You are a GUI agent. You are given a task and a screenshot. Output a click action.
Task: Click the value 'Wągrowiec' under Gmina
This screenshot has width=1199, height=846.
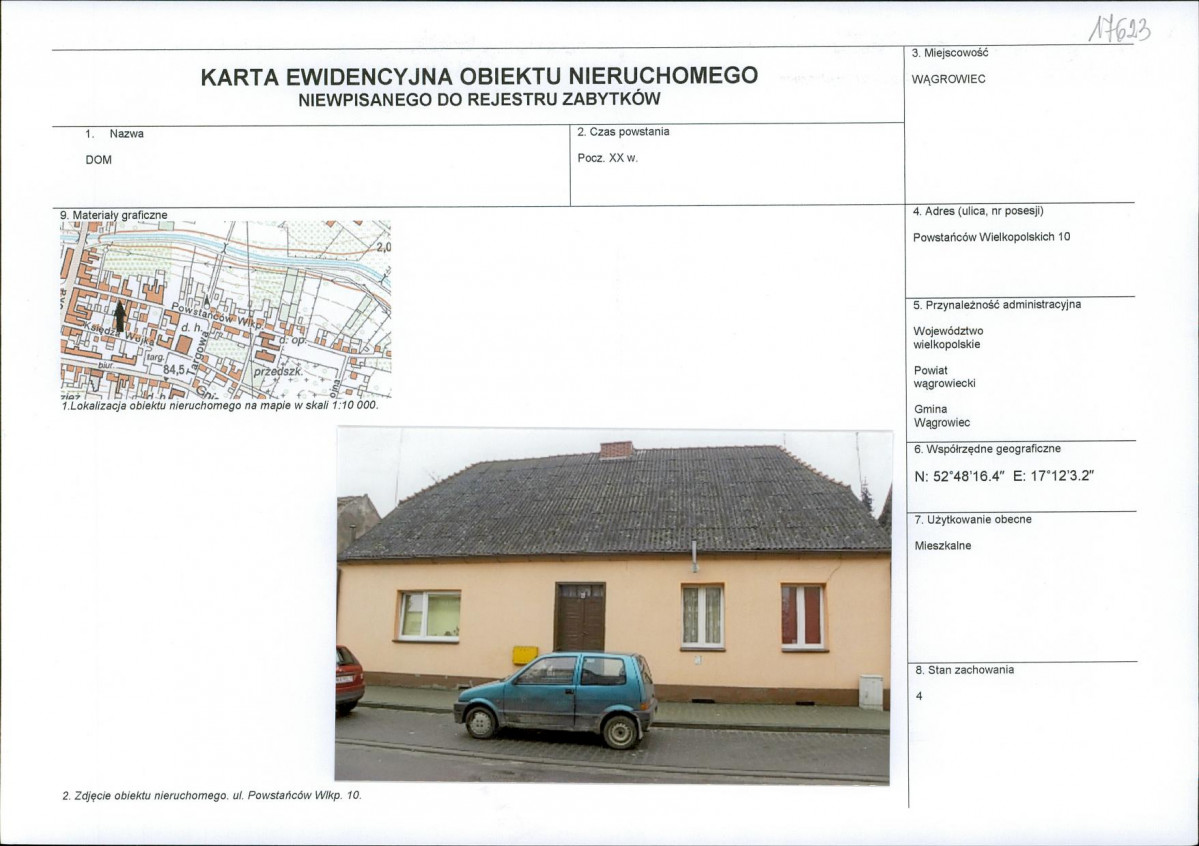pyautogui.click(x=942, y=422)
